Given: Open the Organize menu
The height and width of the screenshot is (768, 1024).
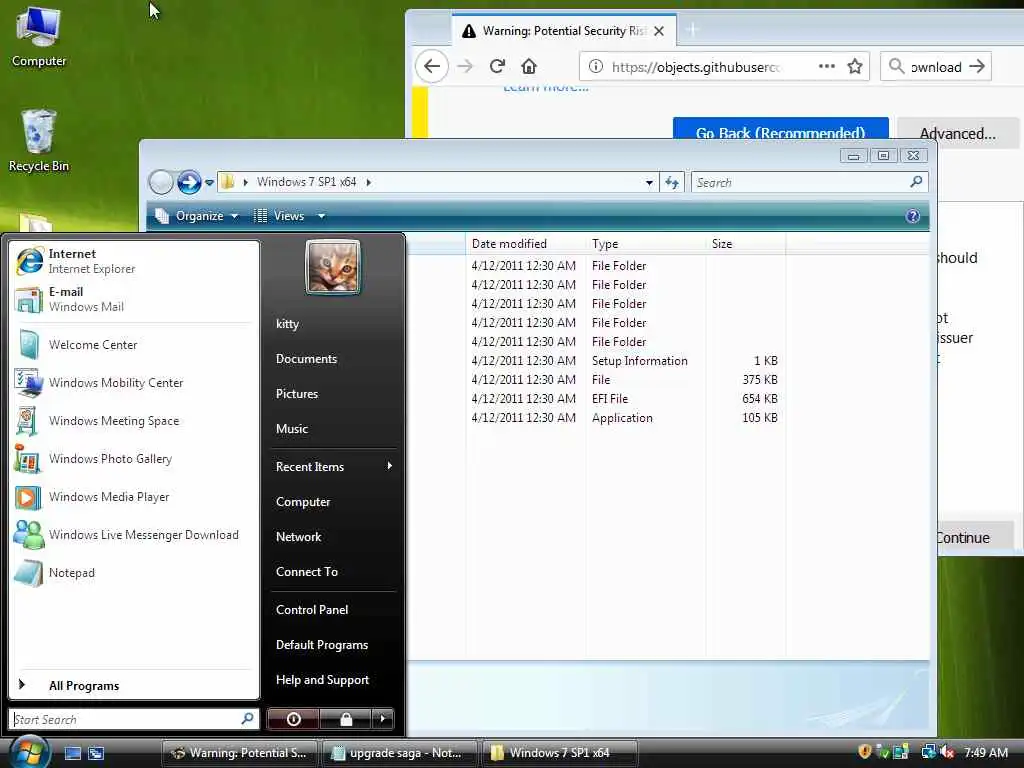Looking at the screenshot, I should pyautogui.click(x=197, y=216).
